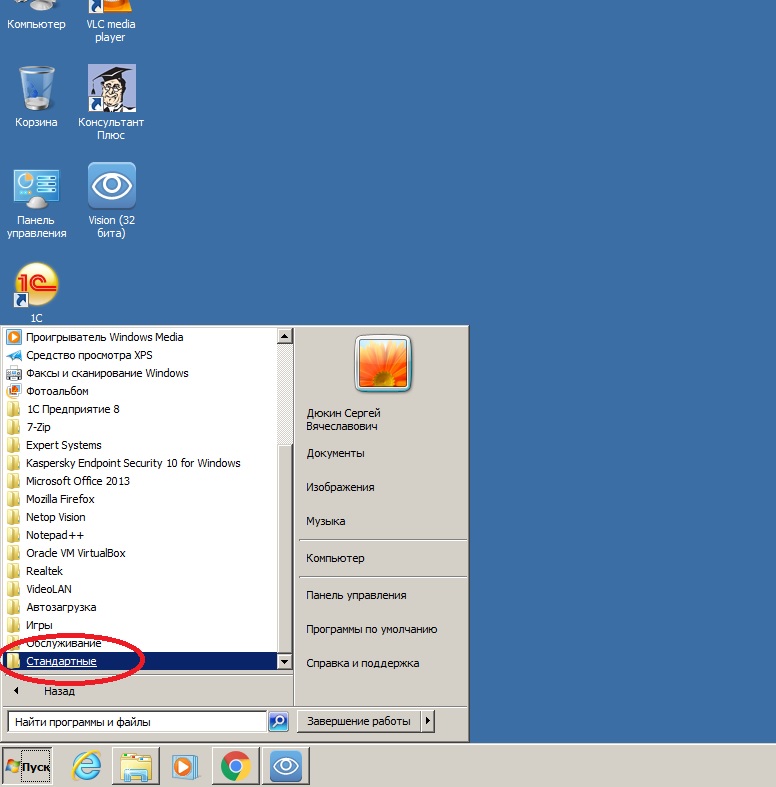This screenshot has width=776, height=787.
Task: Expand the Netop Vision folder
Action: 140,517
